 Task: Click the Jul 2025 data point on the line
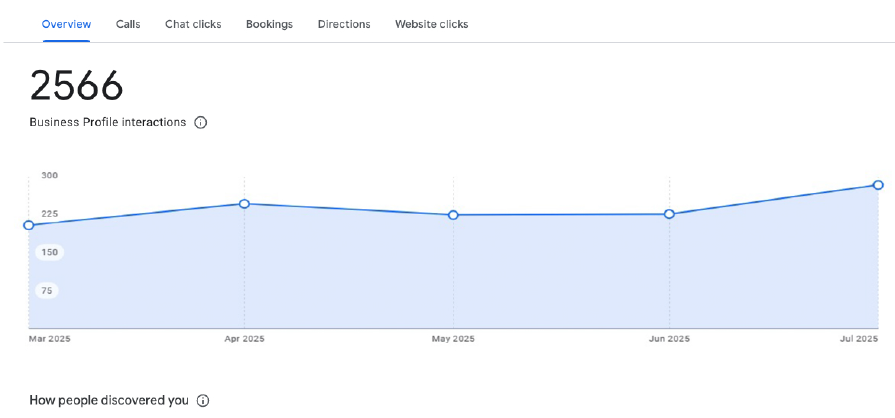click(878, 185)
